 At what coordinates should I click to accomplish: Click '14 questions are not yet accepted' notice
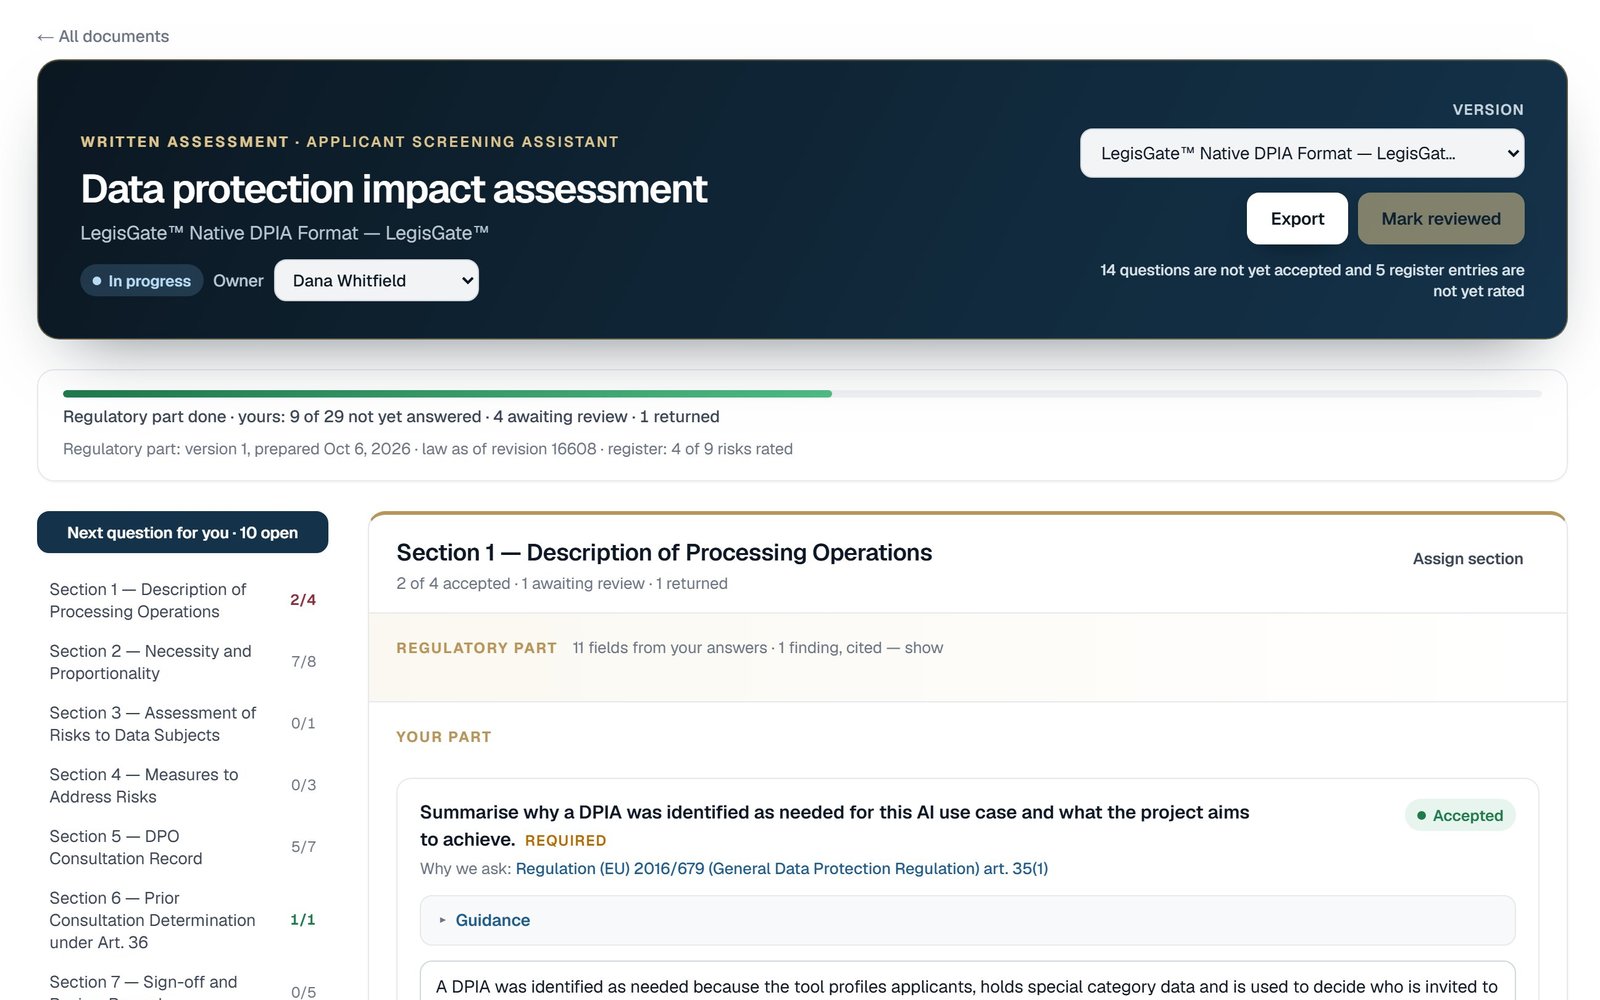(1312, 281)
